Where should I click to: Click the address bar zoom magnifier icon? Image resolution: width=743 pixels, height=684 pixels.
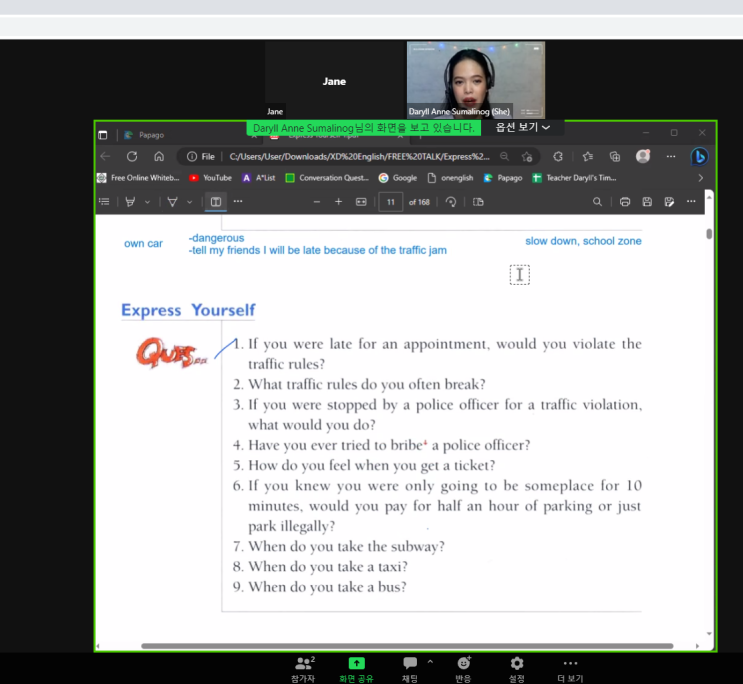[505, 156]
